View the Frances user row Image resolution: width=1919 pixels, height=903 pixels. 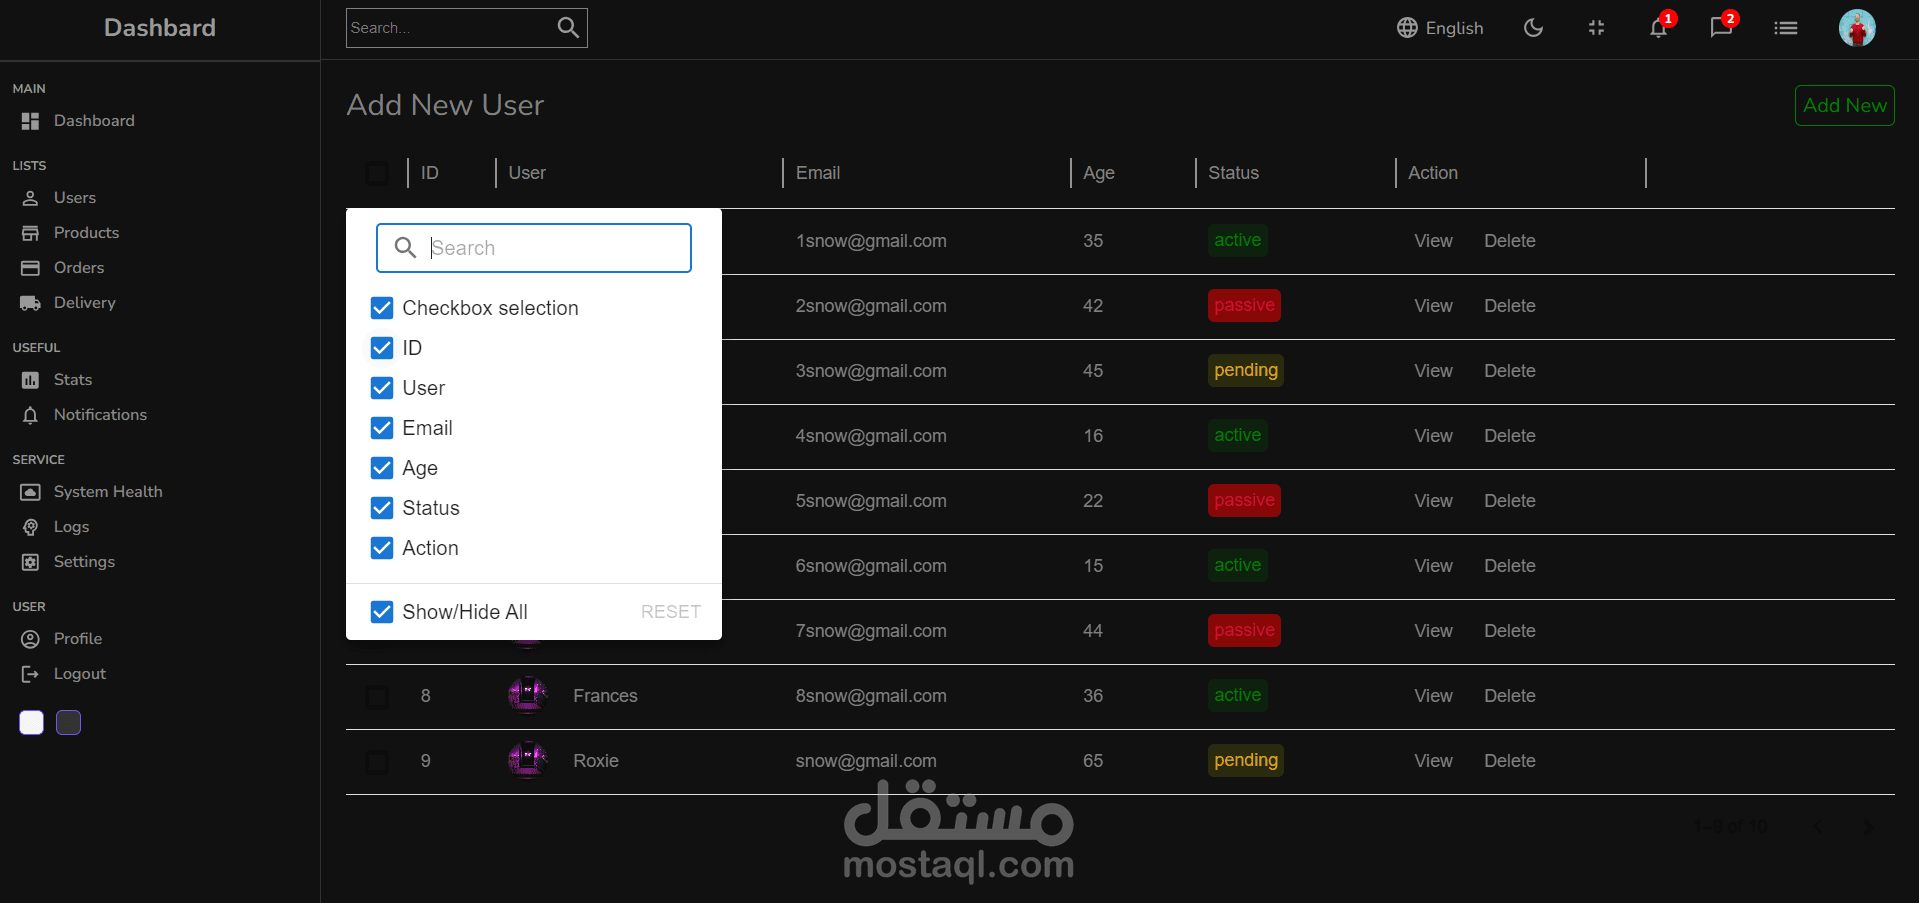1433,696
